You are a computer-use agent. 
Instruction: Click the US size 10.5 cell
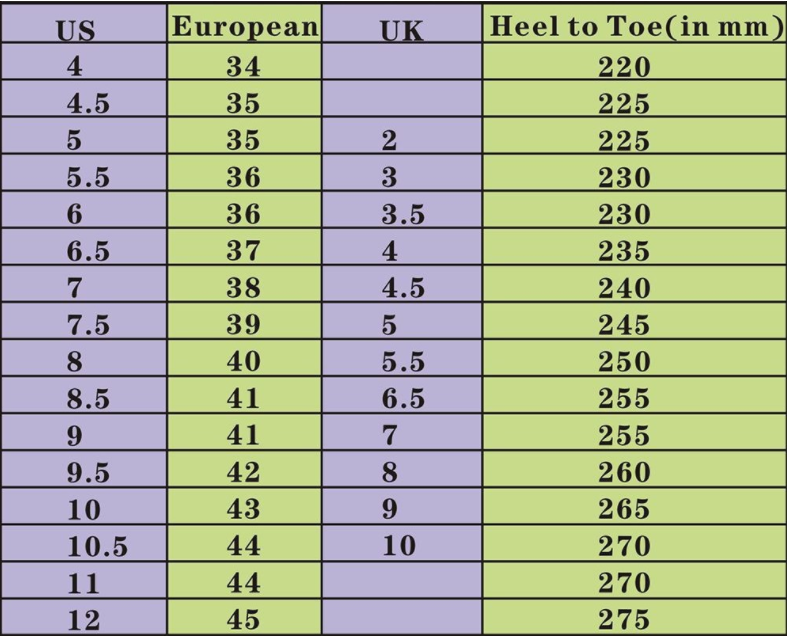coord(96,546)
